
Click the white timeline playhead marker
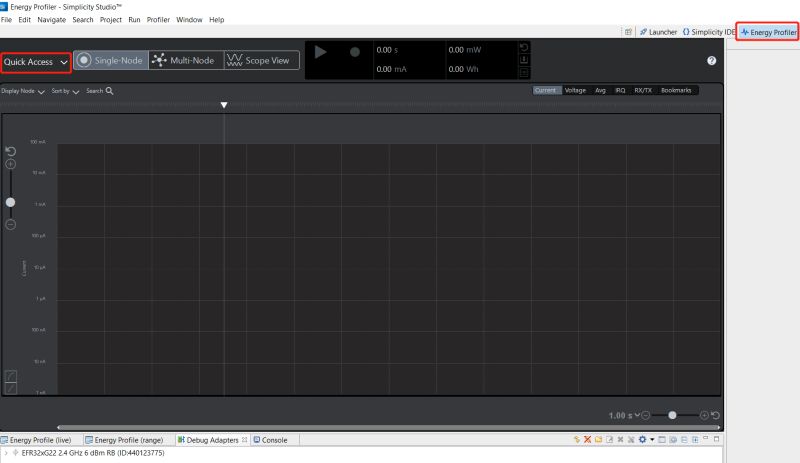pyautogui.click(x=224, y=105)
